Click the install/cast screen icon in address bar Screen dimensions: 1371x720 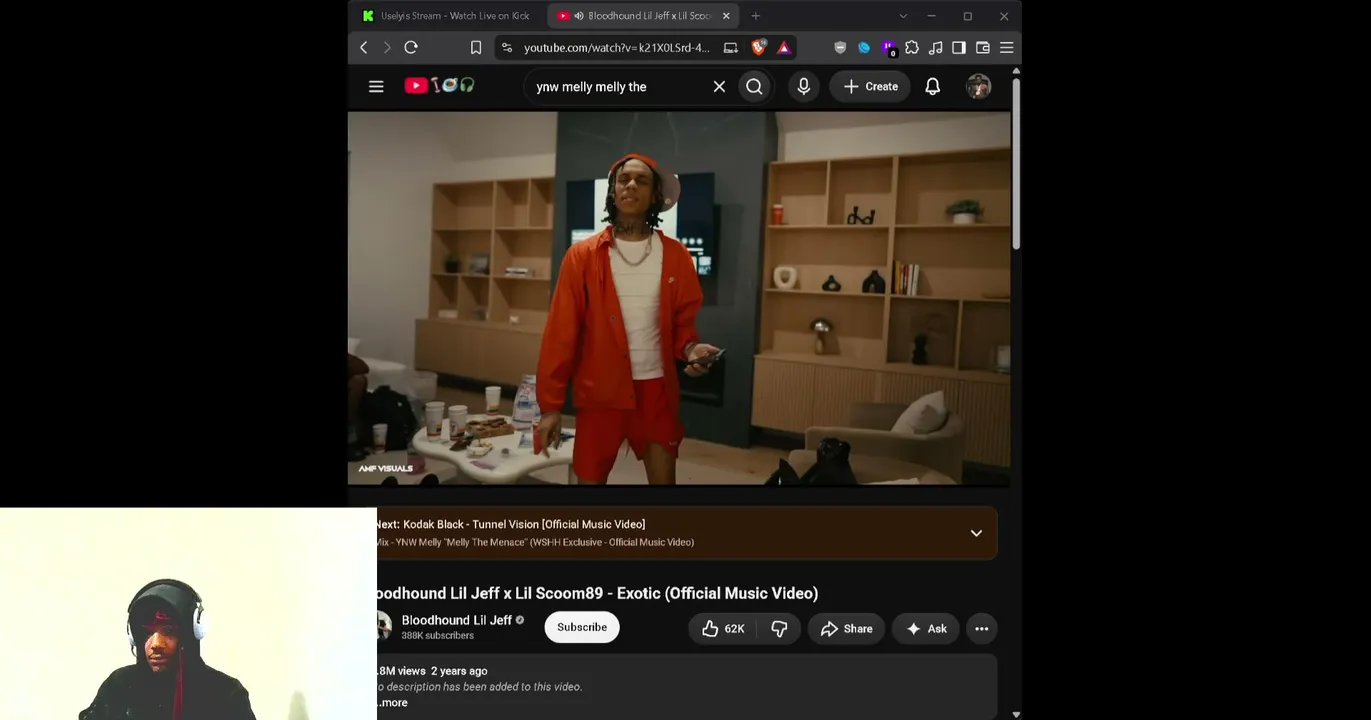[x=731, y=47]
